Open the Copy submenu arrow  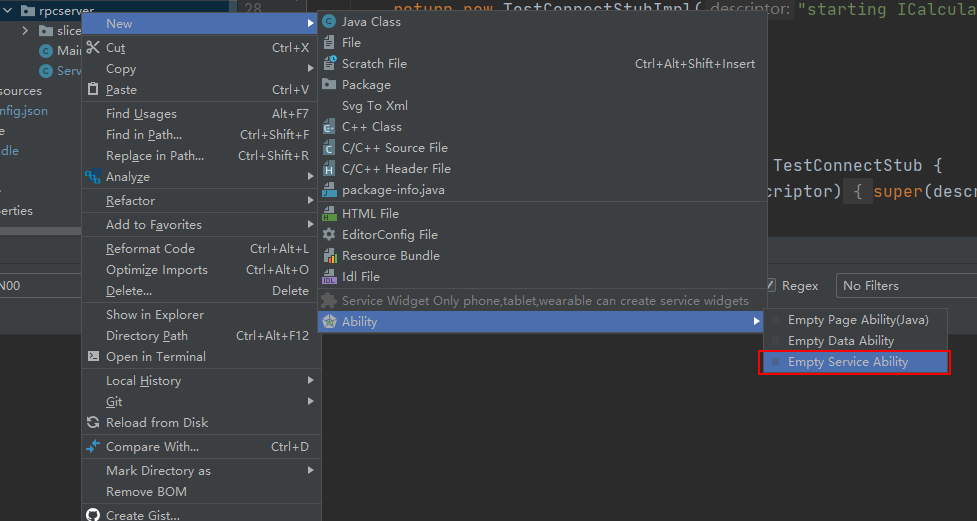(x=310, y=69)
